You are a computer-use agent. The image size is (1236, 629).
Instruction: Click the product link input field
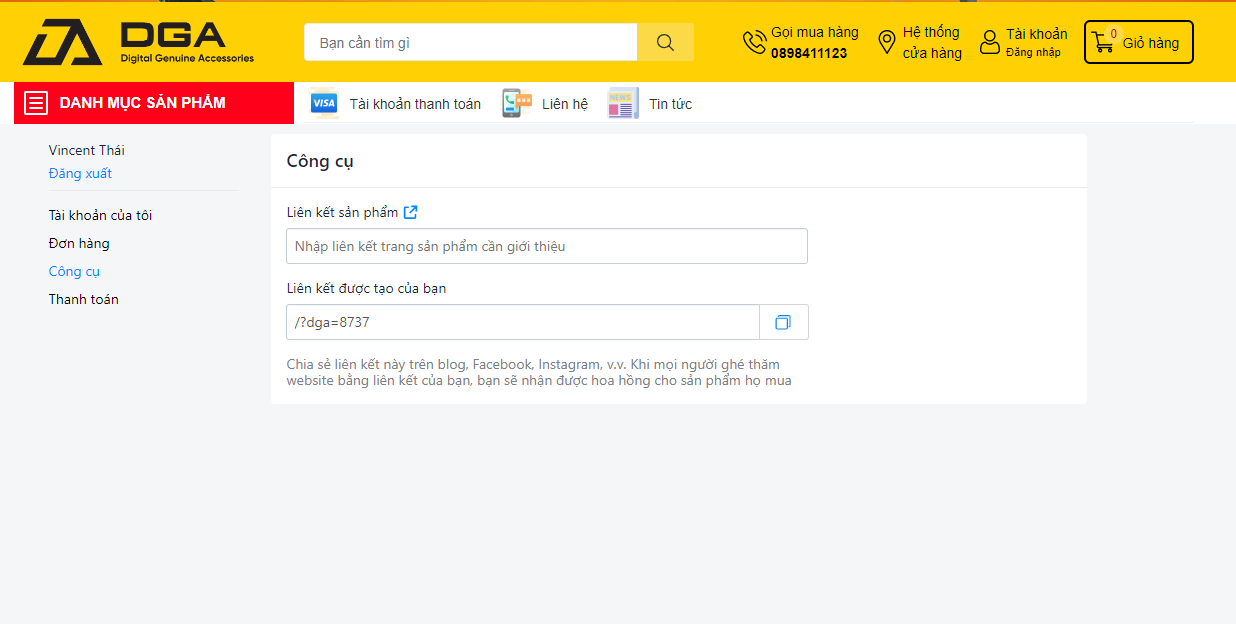tap(547, 246)
